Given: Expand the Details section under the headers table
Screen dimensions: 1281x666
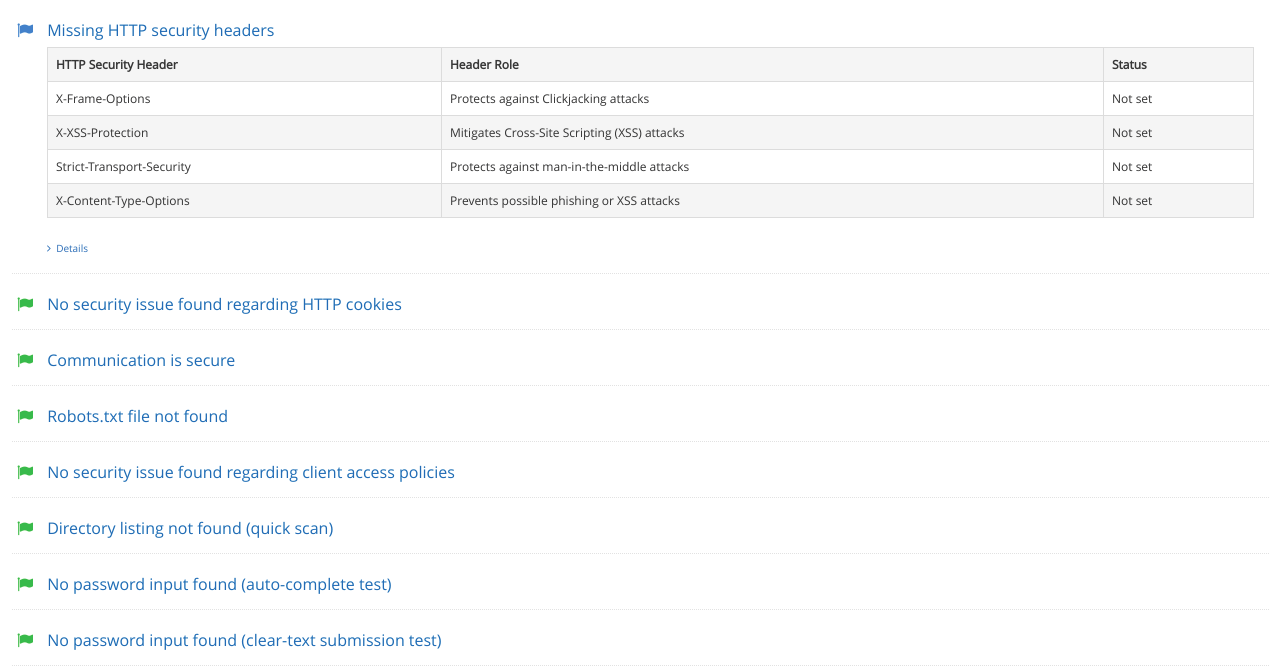Looking at the screenshot, I should pyautogui.click(x=67, y=248).
